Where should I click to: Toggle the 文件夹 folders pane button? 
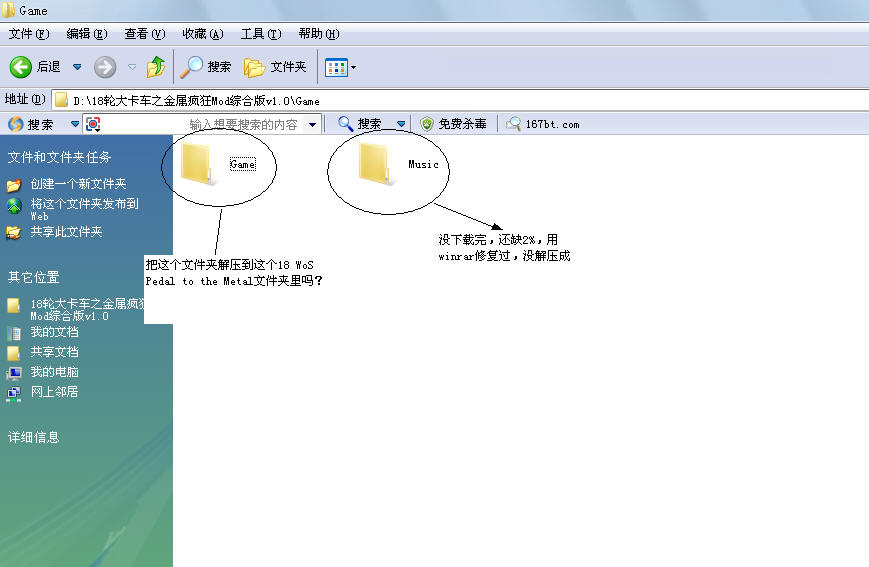pos(275,67)
